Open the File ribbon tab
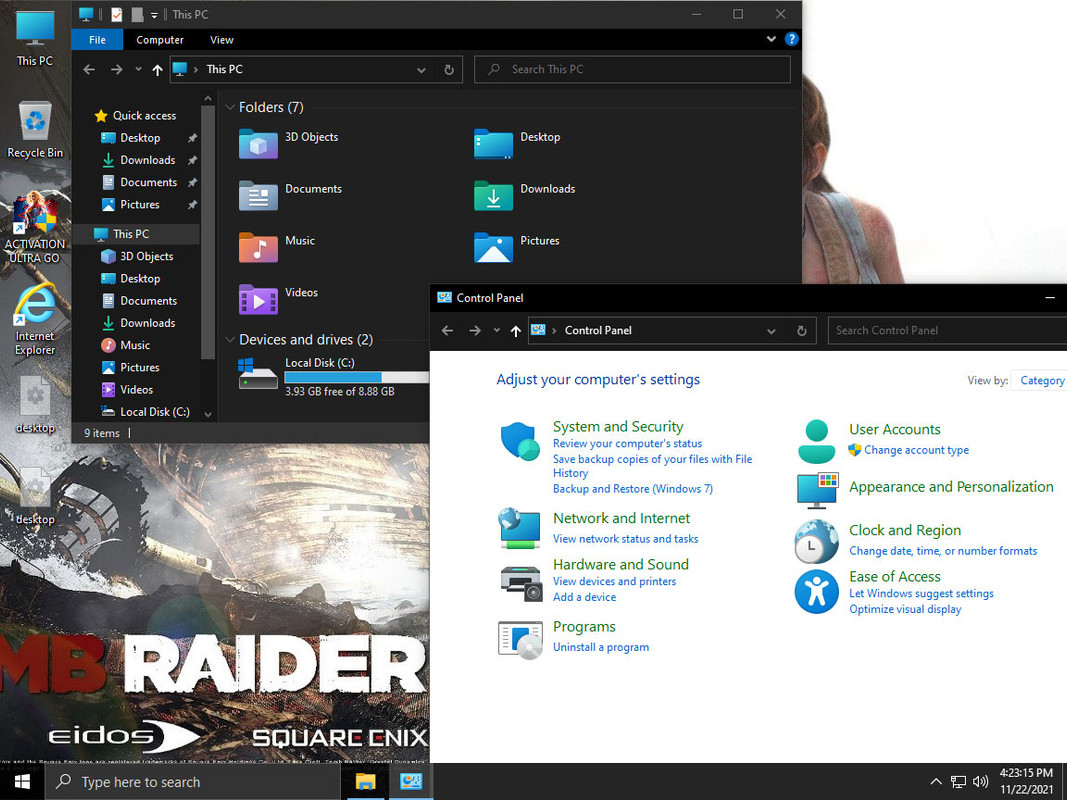 (x=97, y=39)
